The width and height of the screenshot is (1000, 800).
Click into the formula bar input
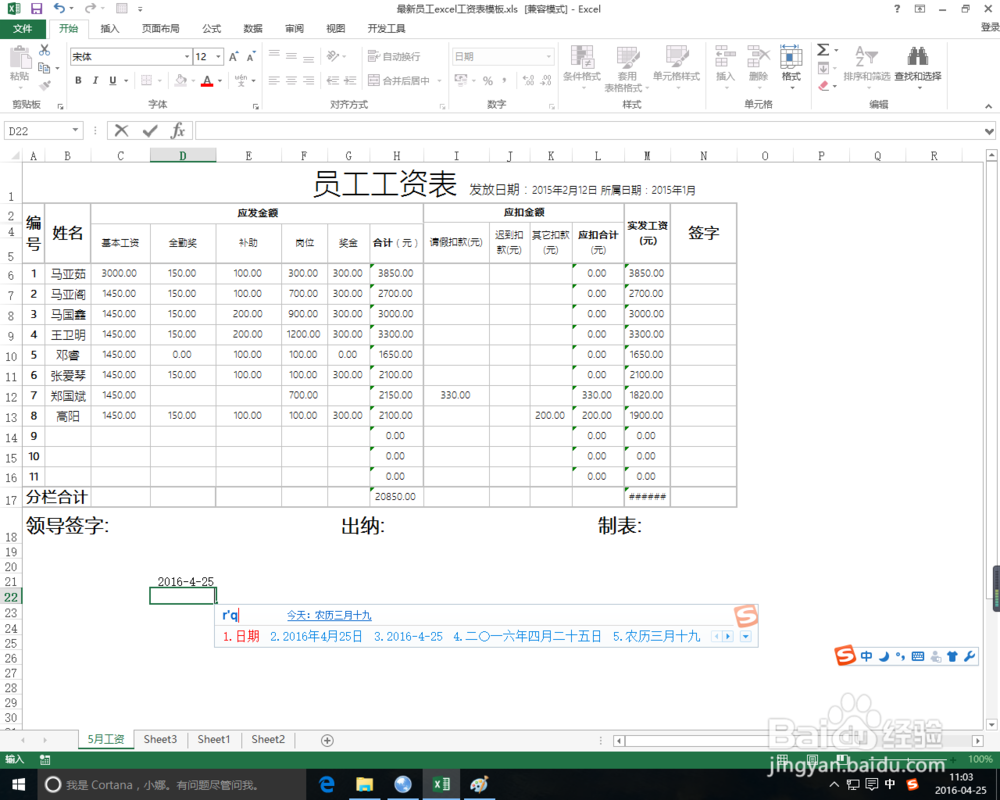(x=590, y=131)
